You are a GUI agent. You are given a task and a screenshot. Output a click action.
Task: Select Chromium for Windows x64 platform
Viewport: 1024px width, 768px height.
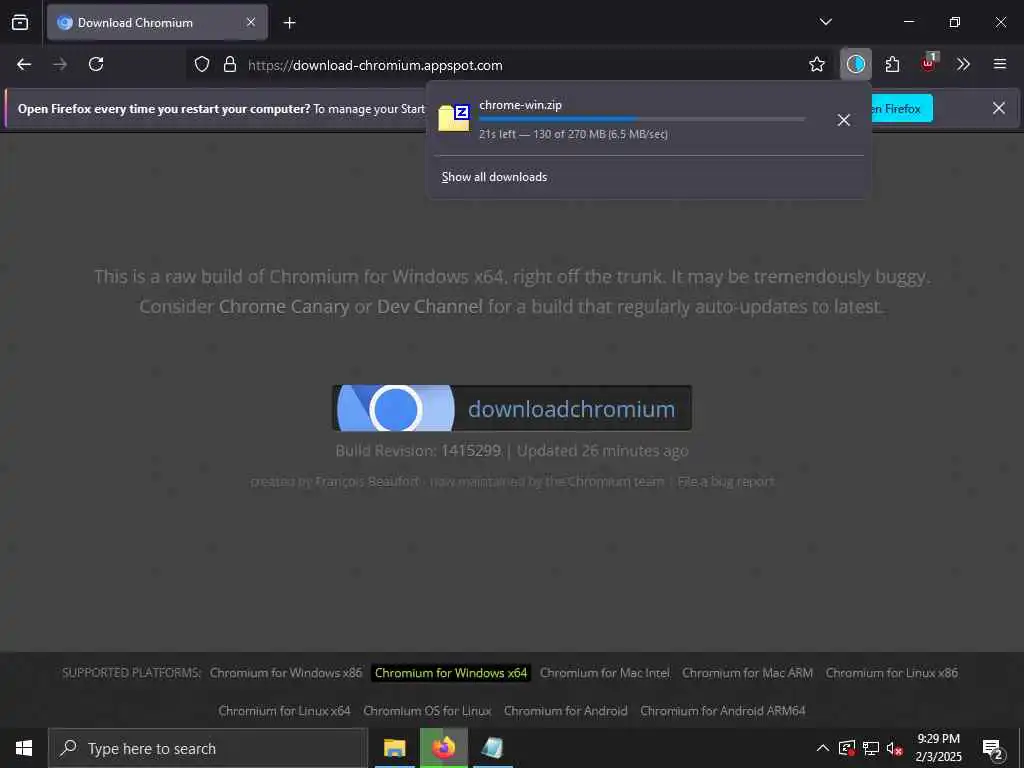click(451, 673)
